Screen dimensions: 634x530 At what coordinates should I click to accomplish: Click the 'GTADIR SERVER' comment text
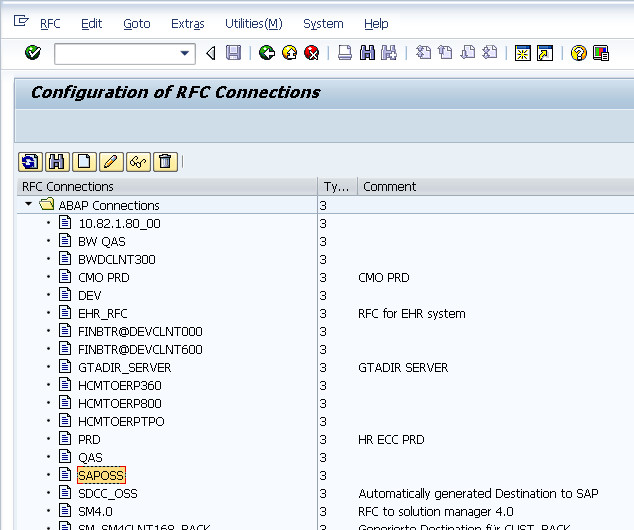[x=403, y=367]
